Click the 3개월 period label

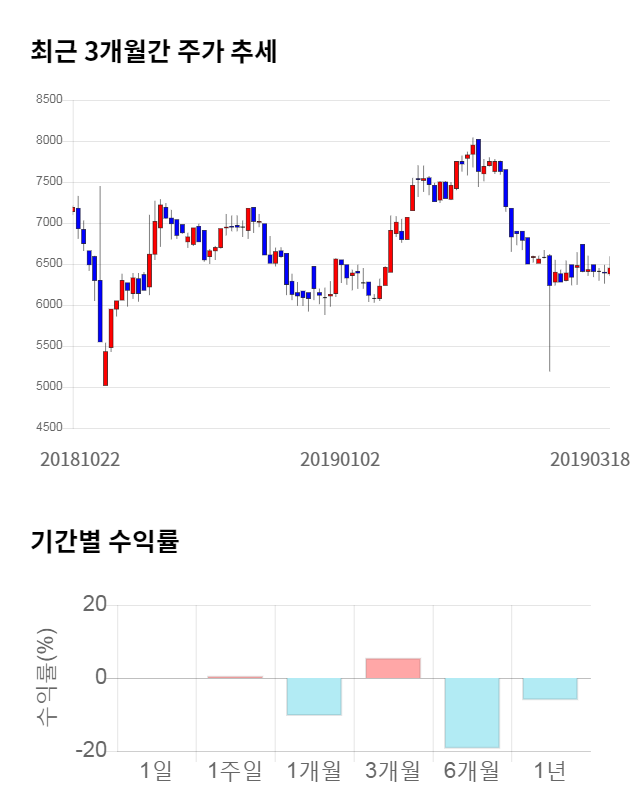coord(393,771)
